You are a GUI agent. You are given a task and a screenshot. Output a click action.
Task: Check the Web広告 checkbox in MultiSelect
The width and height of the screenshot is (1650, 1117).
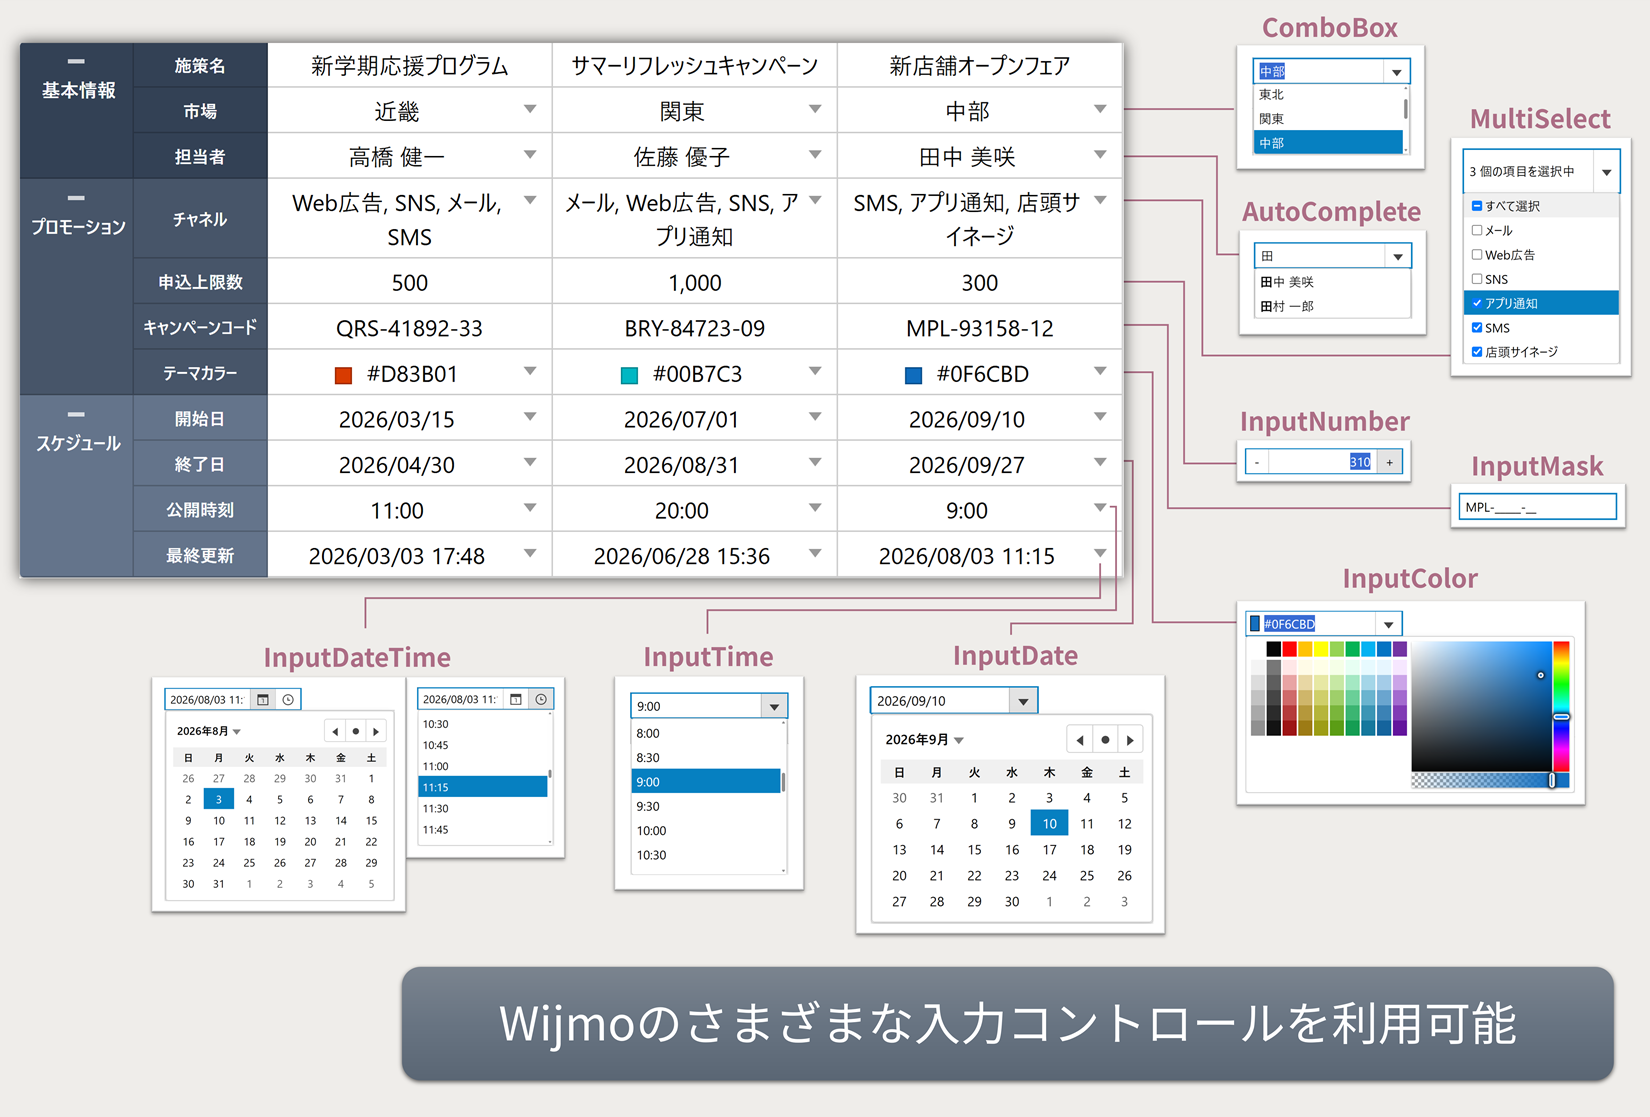[x=1477, y=255]
